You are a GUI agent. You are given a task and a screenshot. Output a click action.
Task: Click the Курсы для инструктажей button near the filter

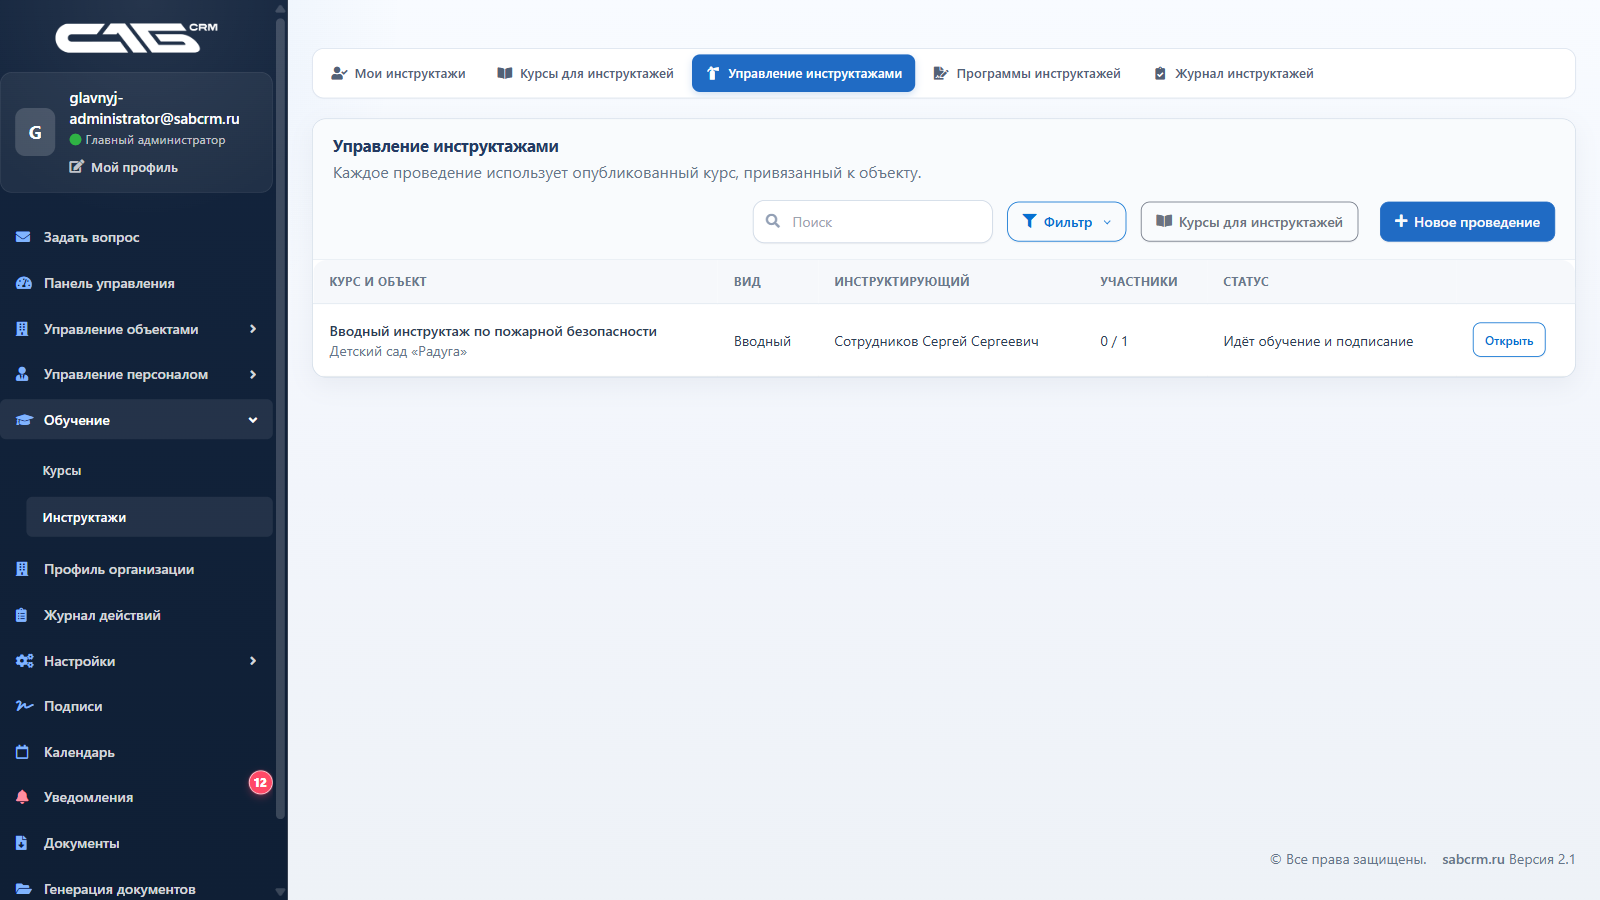click(x=1249, y=222)
